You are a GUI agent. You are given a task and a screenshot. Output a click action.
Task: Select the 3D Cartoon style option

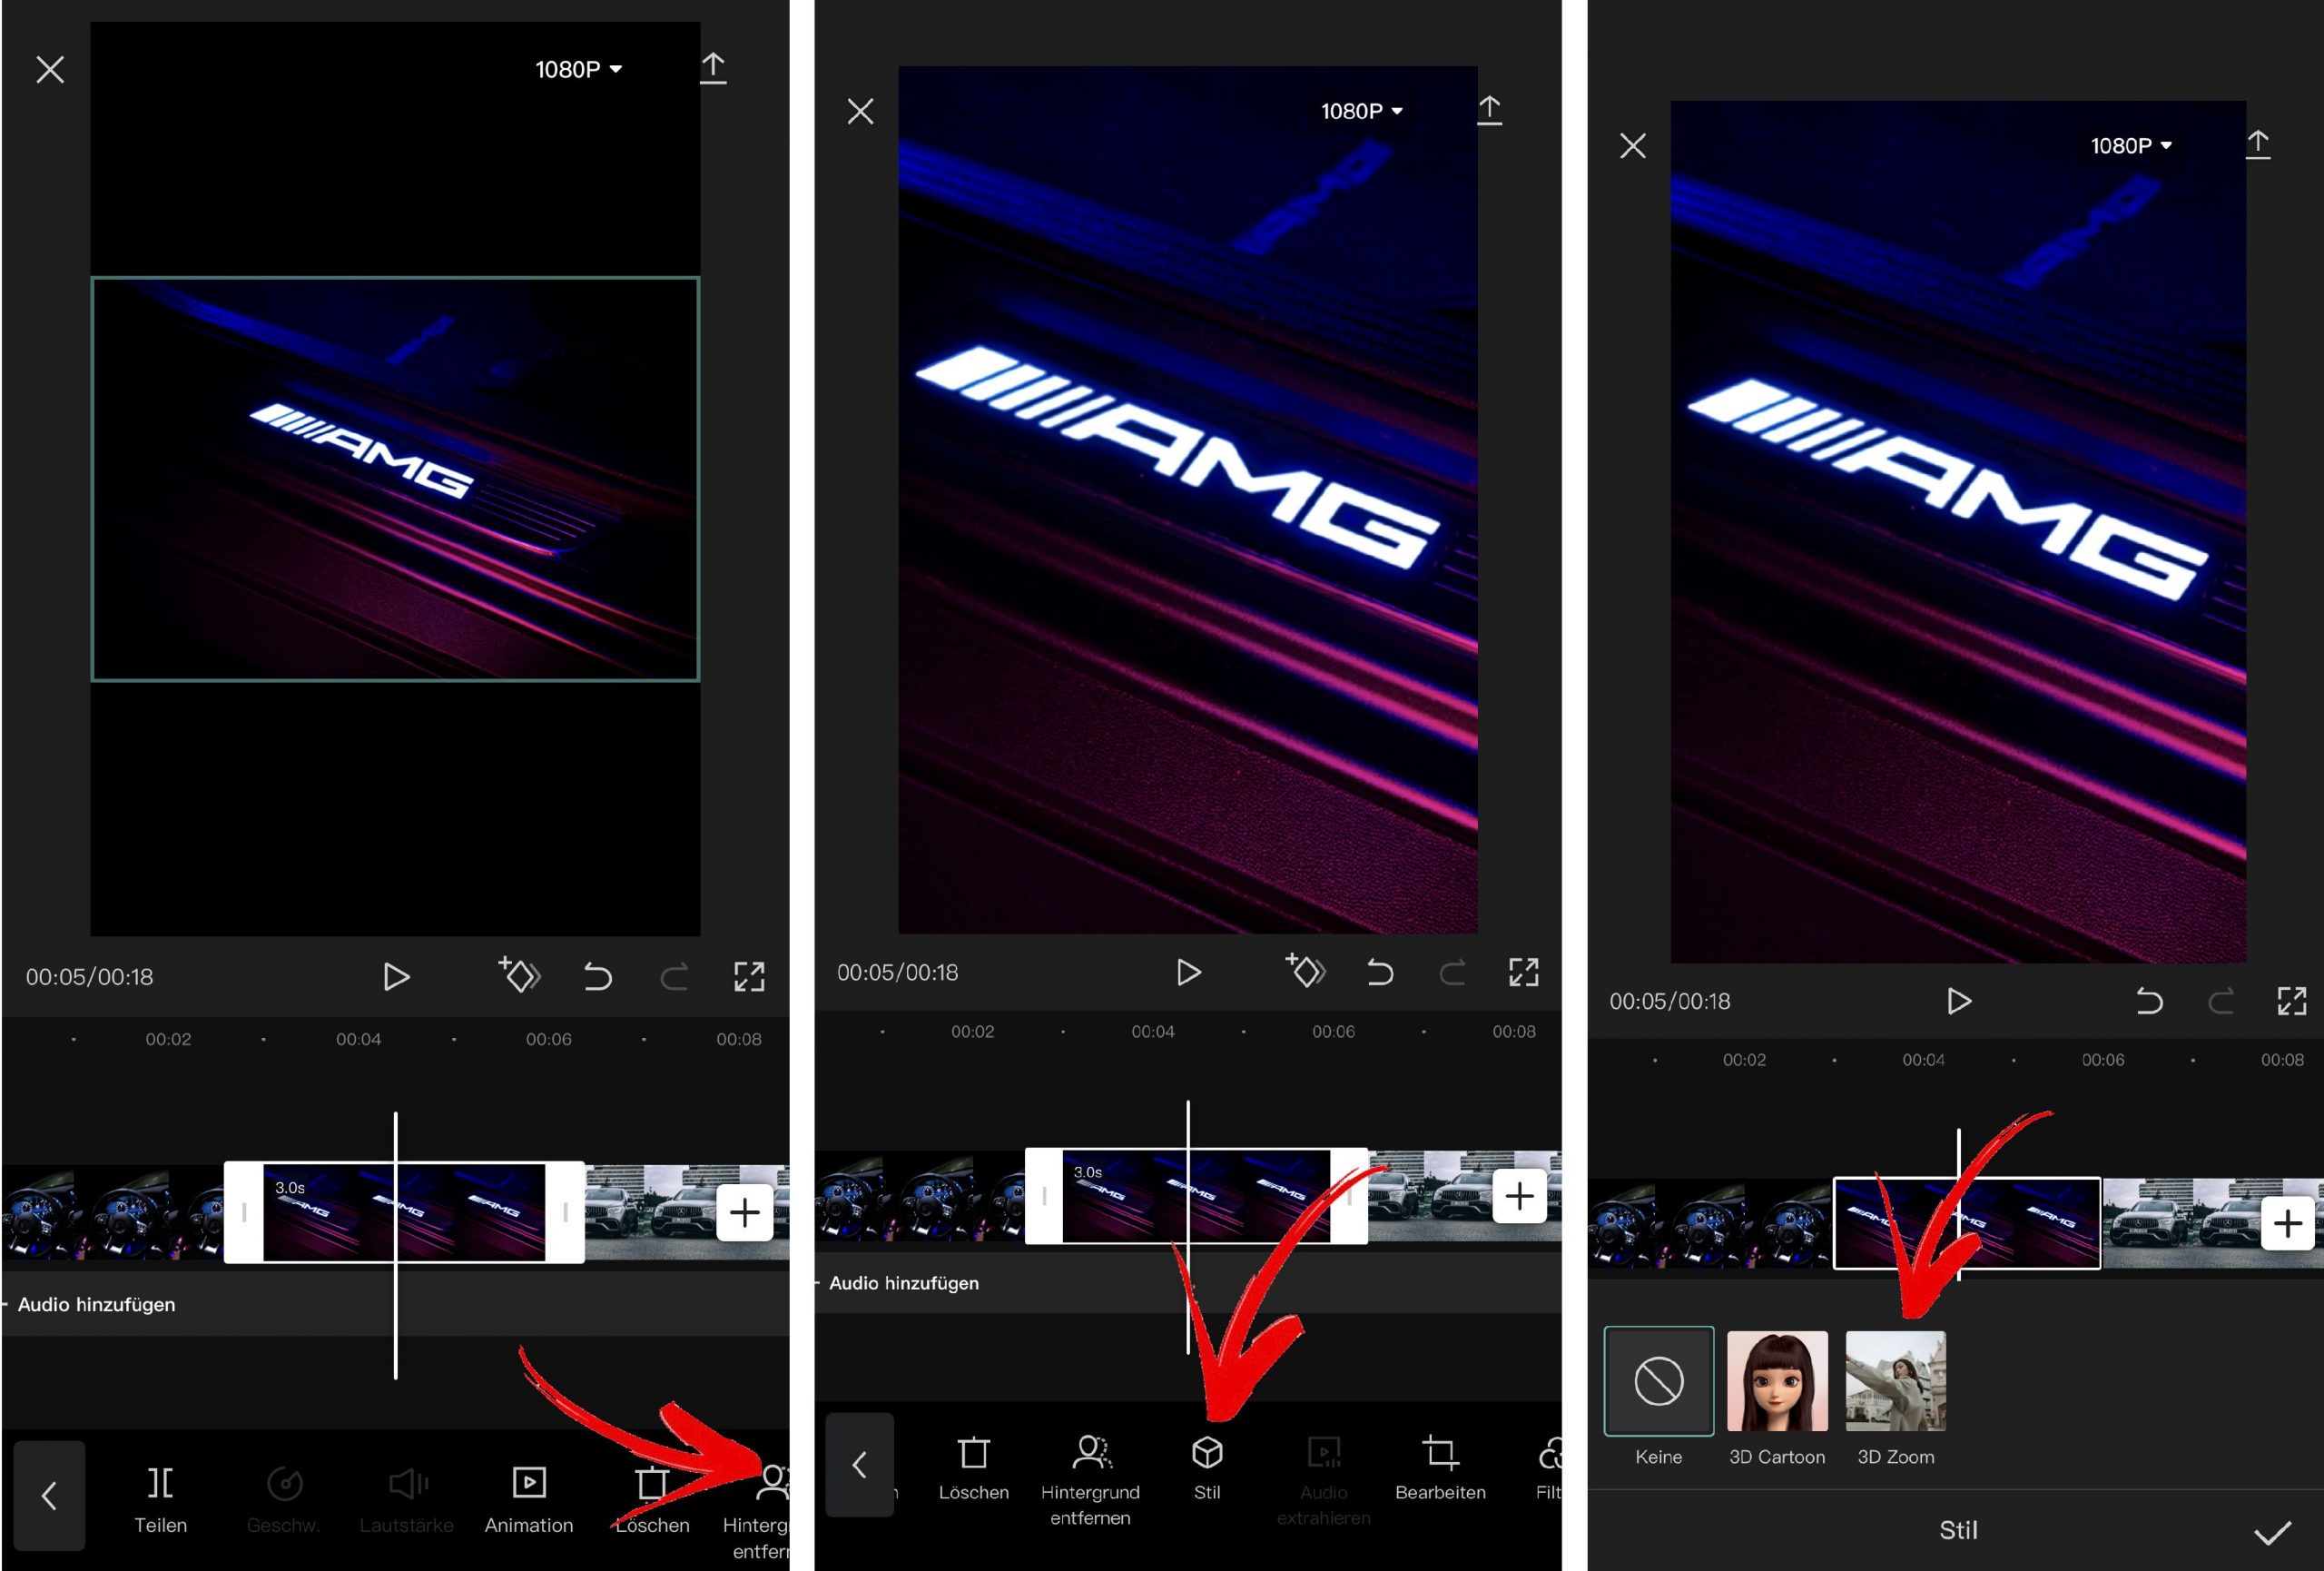tap(1776, 1387)
